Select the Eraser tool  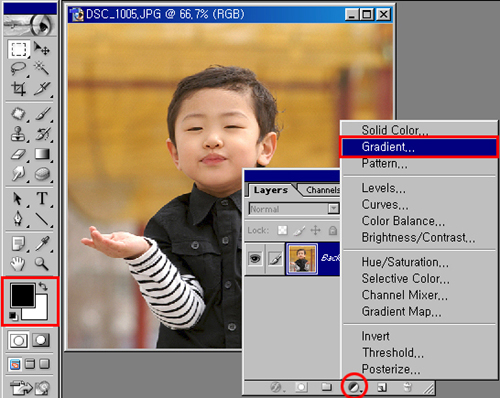pyautogui.click(x=19, y=154)
